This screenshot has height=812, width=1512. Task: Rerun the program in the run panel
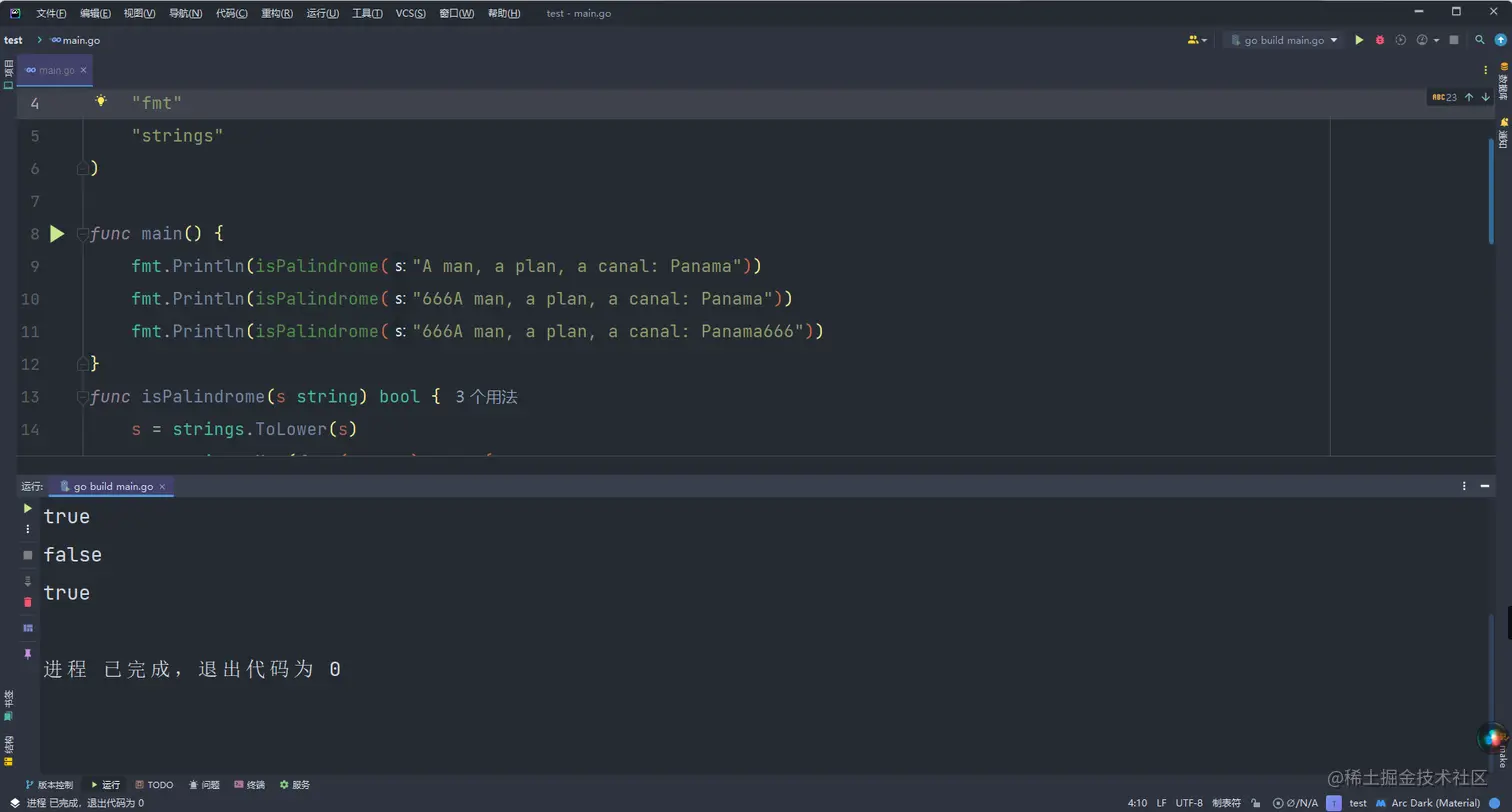click(28, 508)
